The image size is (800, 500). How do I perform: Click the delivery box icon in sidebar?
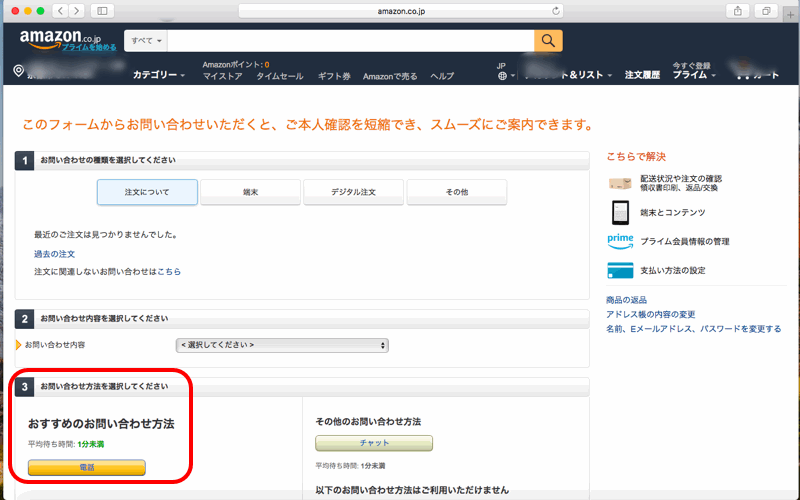point(620,184)
